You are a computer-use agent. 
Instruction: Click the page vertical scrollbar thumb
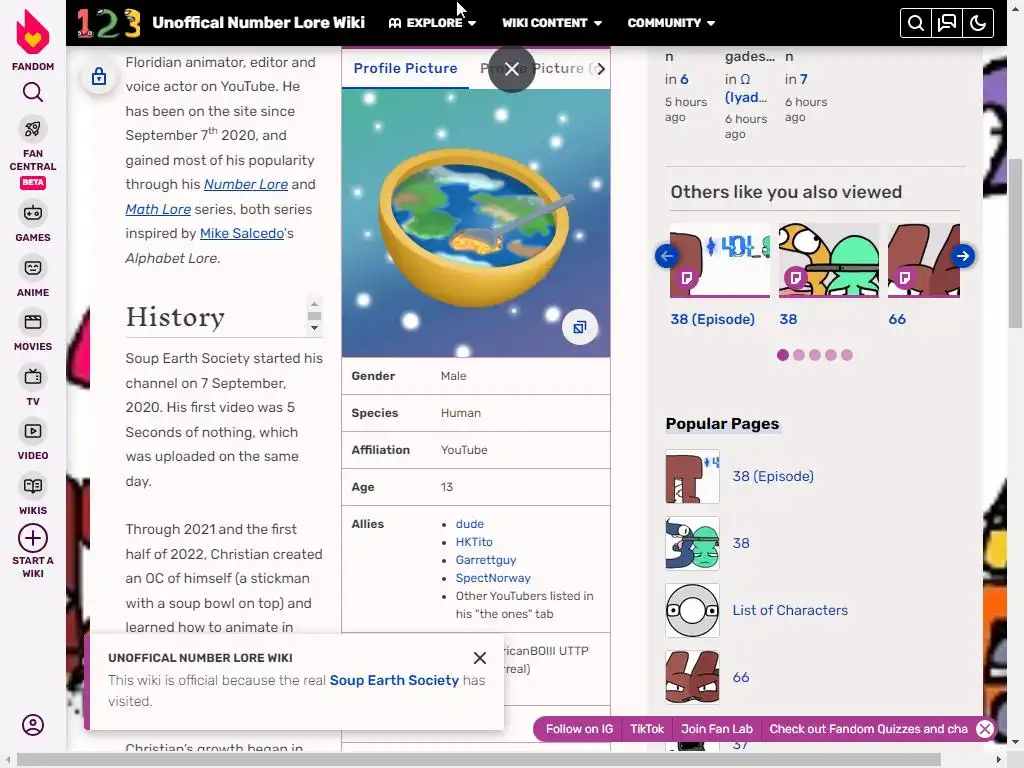click(1016, 242)
